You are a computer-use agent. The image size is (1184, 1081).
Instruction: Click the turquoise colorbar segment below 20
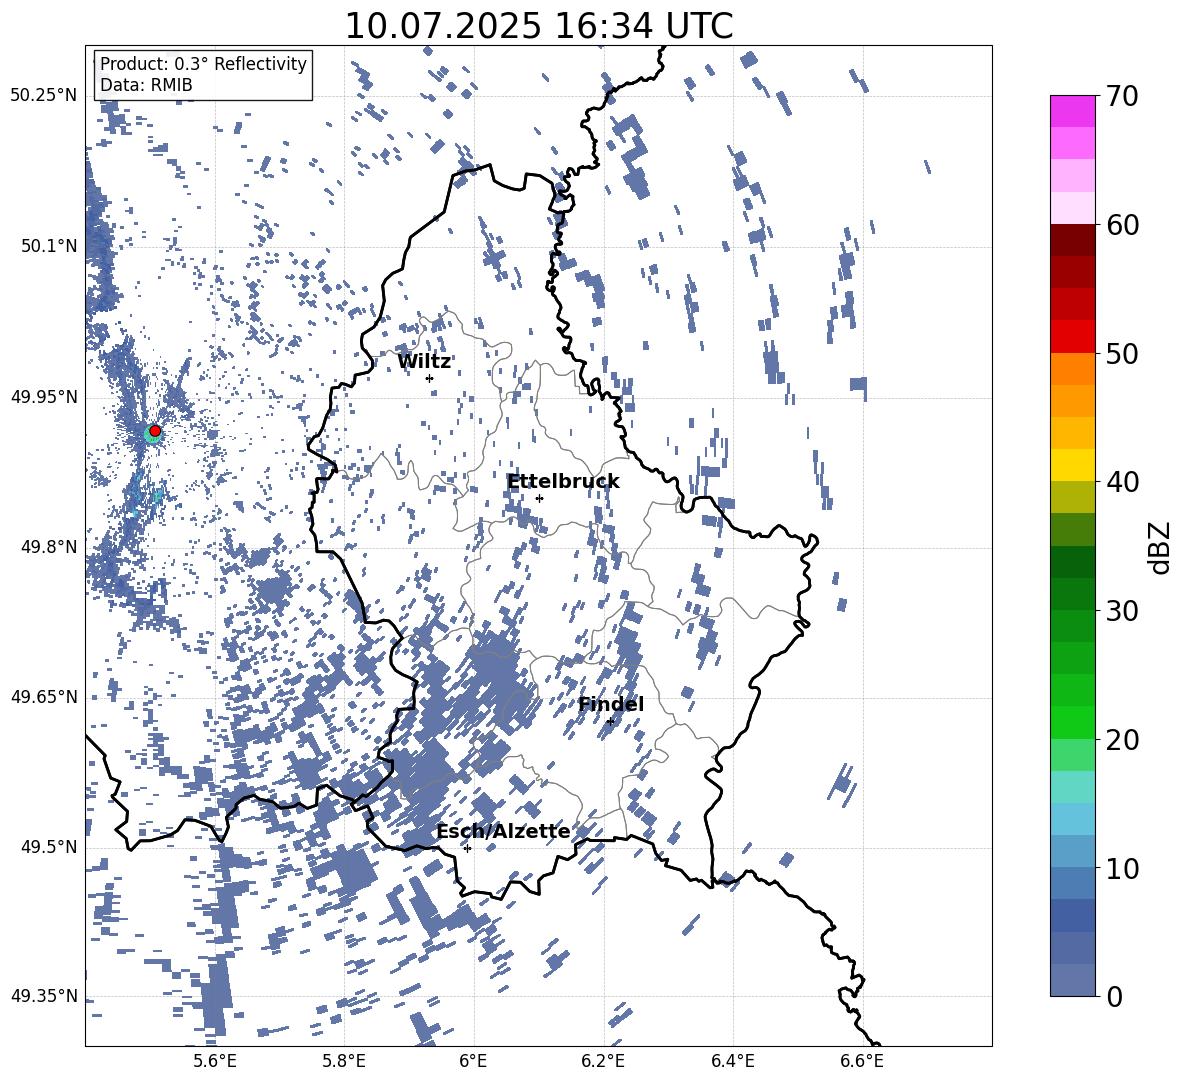(x=1072, y=787)
